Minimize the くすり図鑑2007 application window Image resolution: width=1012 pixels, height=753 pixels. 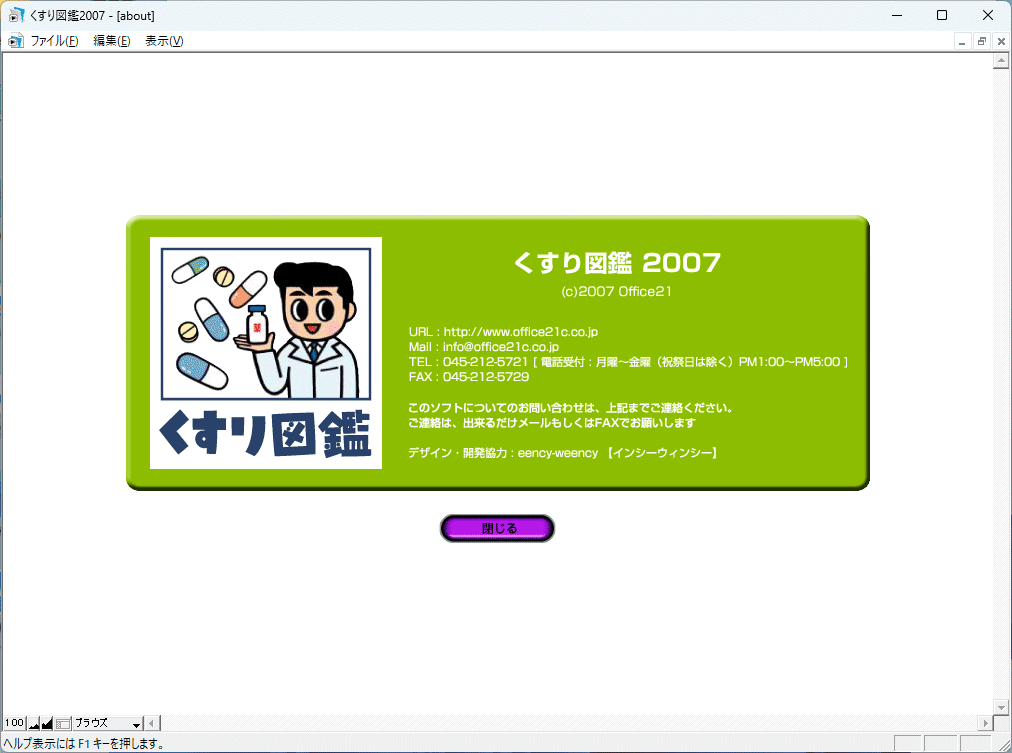coord(897,15)
